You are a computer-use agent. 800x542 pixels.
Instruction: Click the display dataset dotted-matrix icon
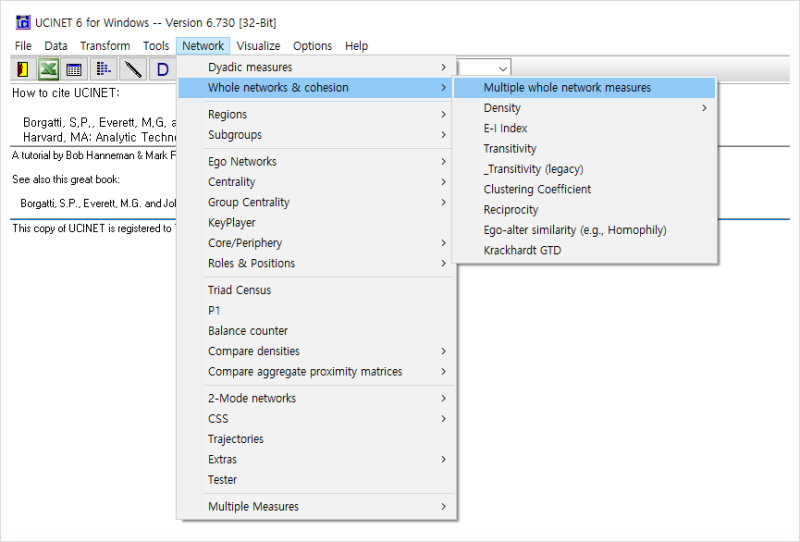104,69
